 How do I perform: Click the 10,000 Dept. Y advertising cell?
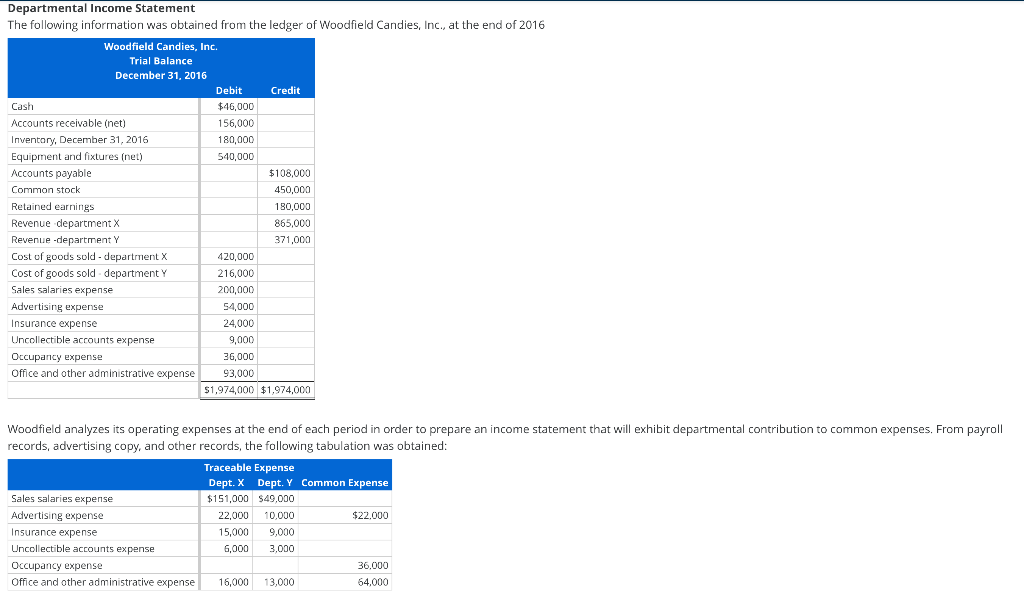[x=279, y=515]
